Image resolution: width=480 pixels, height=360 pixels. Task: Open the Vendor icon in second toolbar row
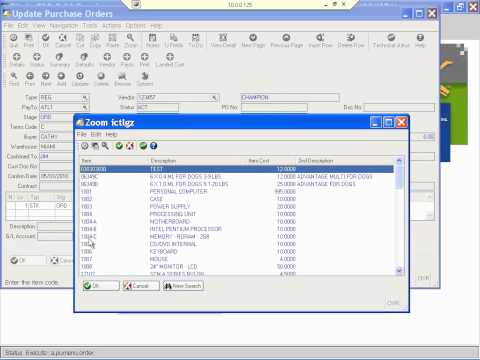(107, 57)
